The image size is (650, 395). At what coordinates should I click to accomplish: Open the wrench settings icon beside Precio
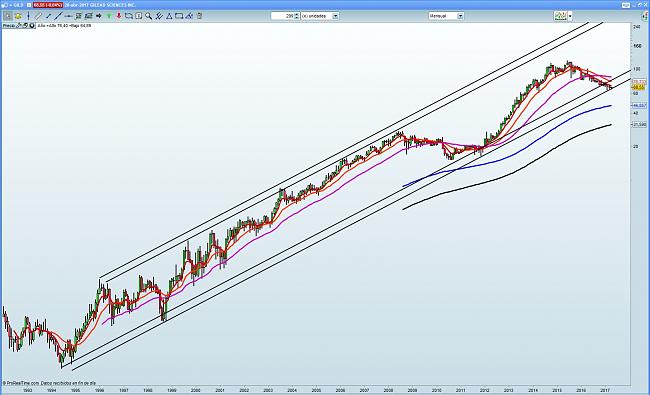click(19, 26)
